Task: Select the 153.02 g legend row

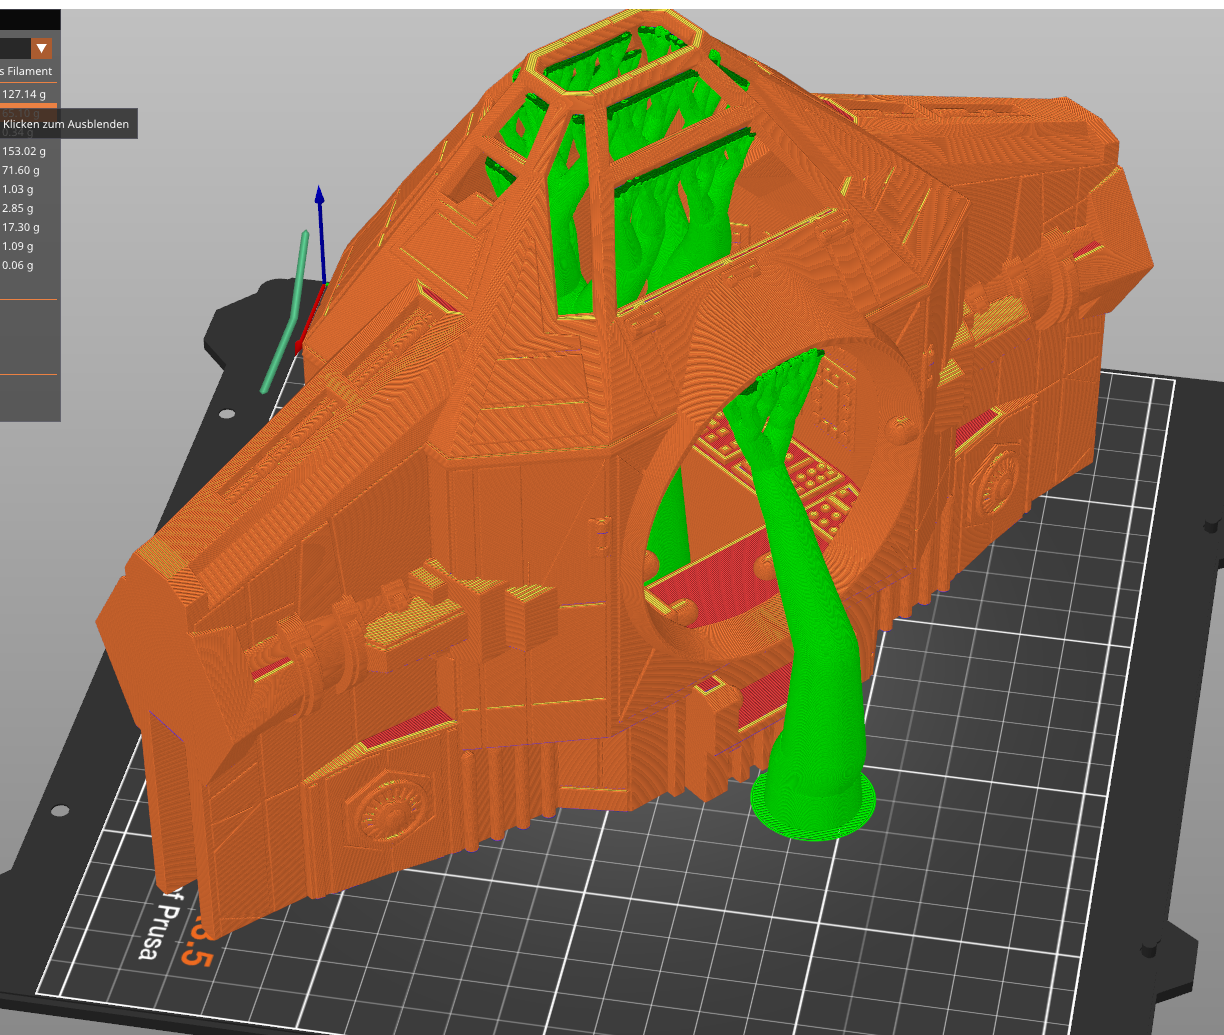Action: click(x=29, y=151)
